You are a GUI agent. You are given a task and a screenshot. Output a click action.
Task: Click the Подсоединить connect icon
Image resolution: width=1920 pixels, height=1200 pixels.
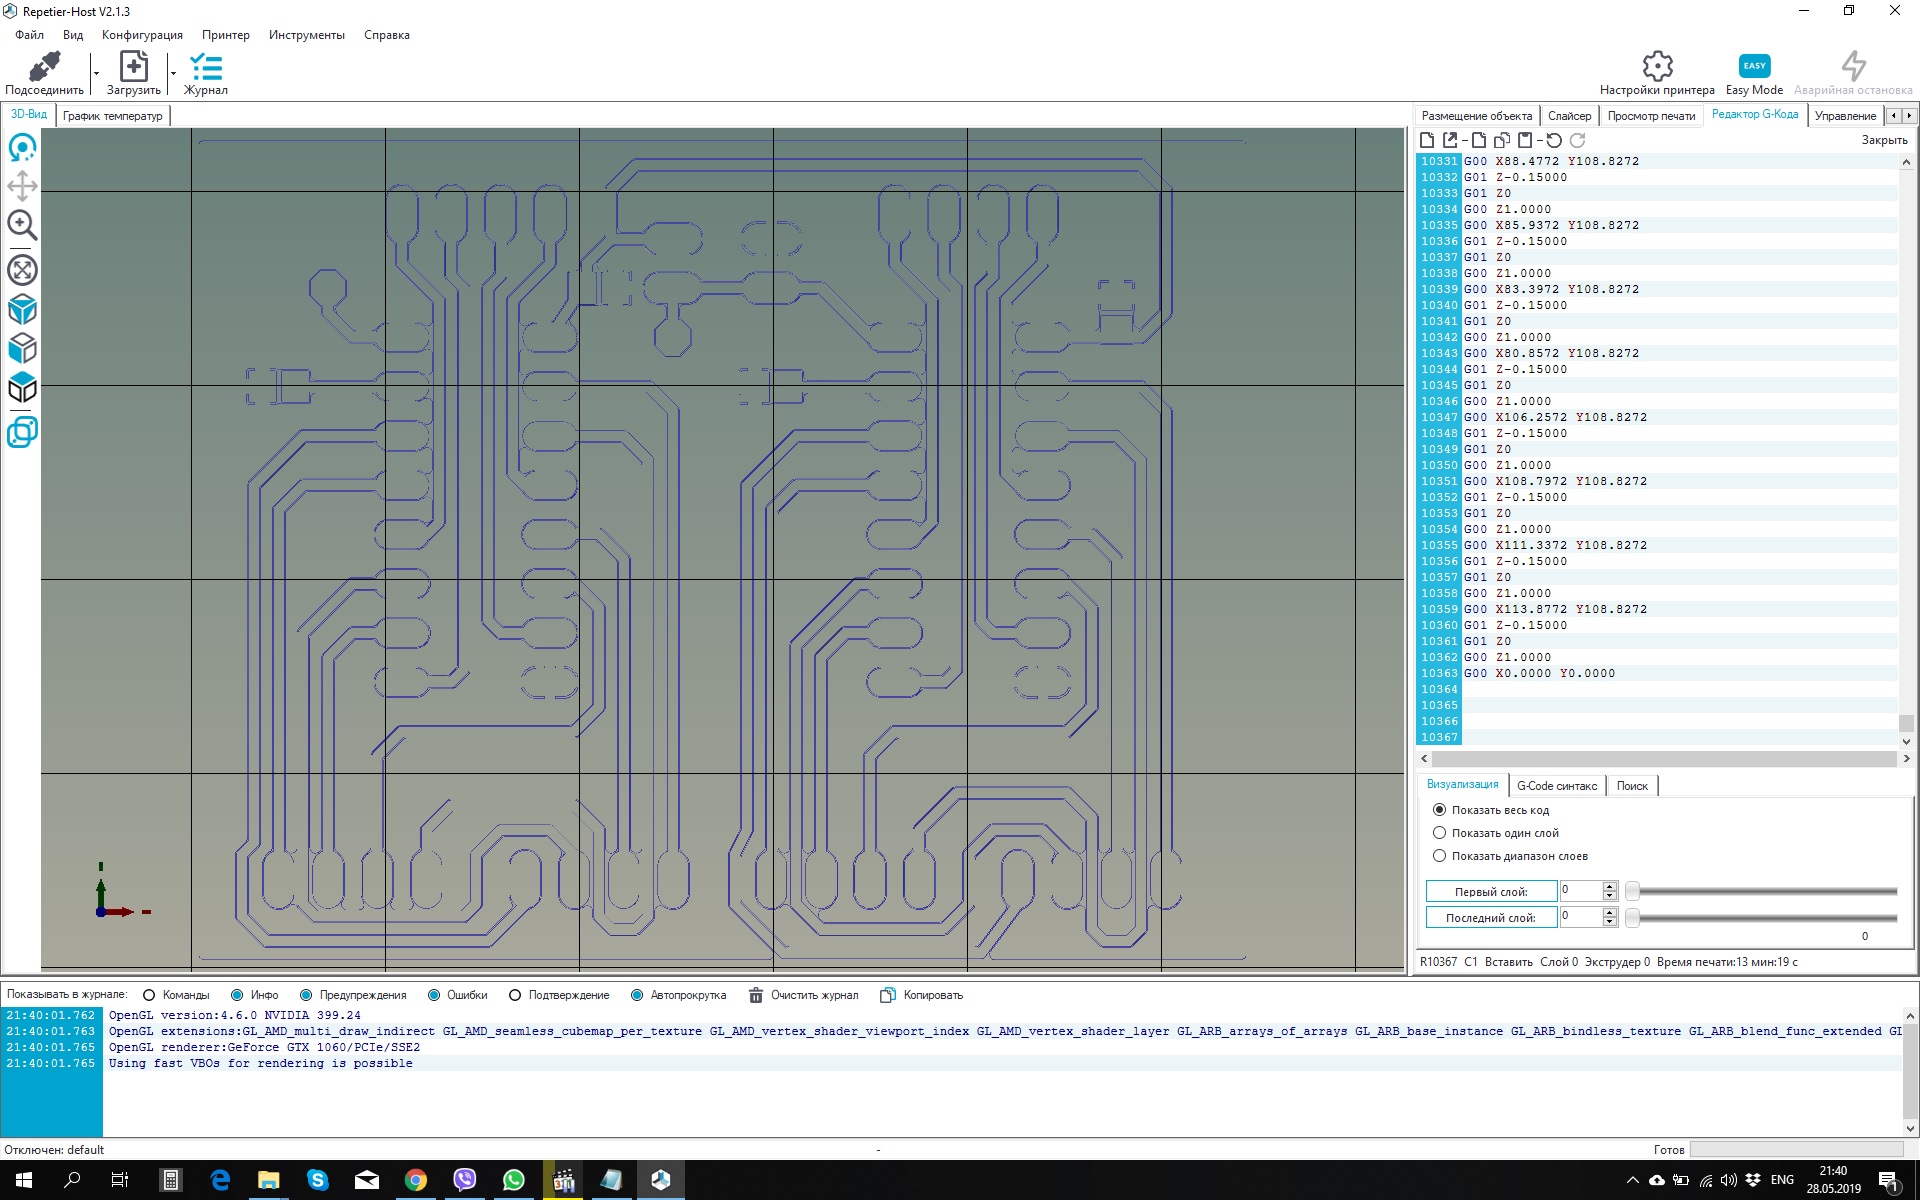[x=44, y=67]
